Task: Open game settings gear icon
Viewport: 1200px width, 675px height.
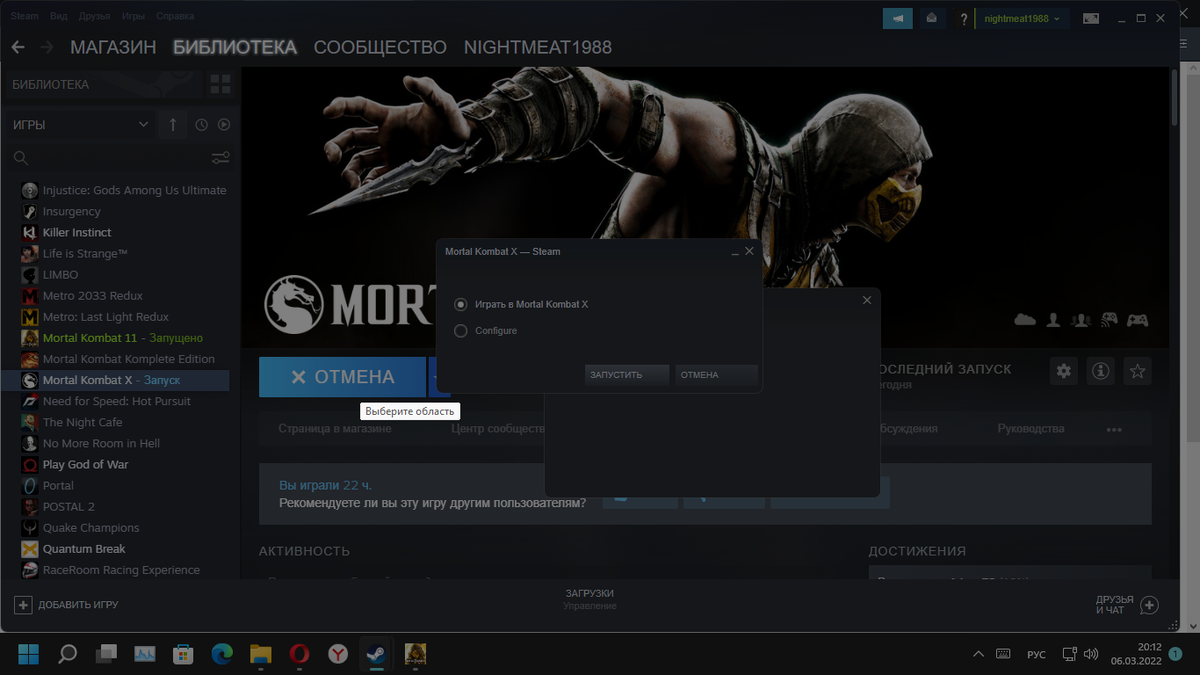Action: pyautogui.click(x=1064, y=371)
